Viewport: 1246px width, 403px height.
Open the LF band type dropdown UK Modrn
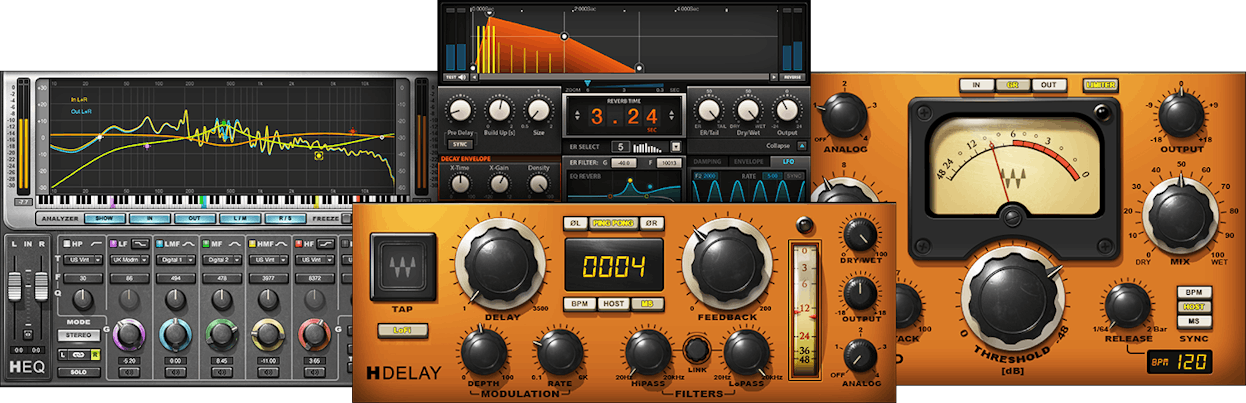[129, 259]
